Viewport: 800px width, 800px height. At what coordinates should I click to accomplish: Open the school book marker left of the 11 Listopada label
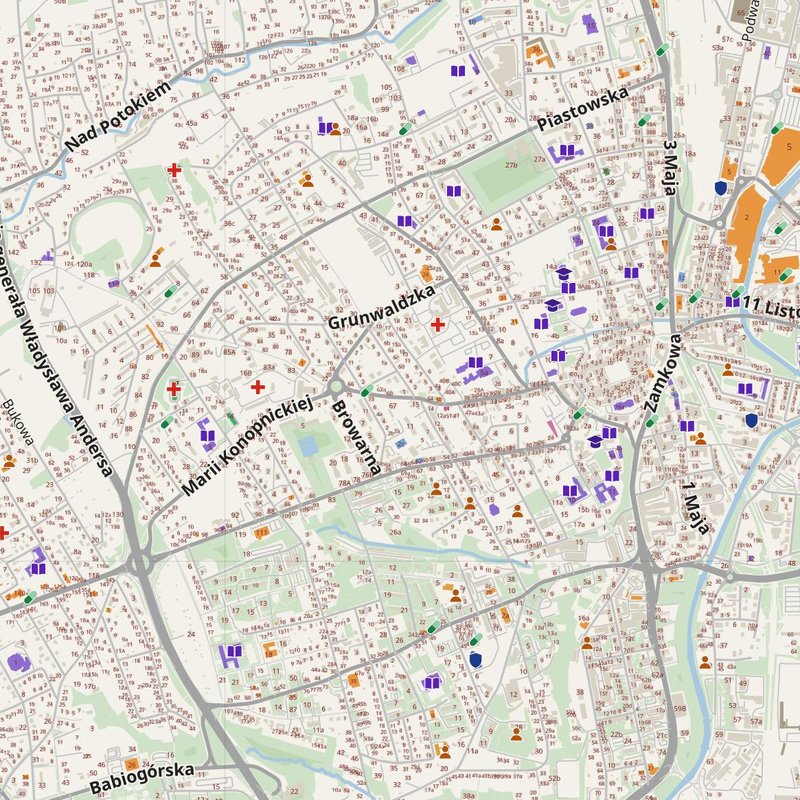[x=733, y=302]
